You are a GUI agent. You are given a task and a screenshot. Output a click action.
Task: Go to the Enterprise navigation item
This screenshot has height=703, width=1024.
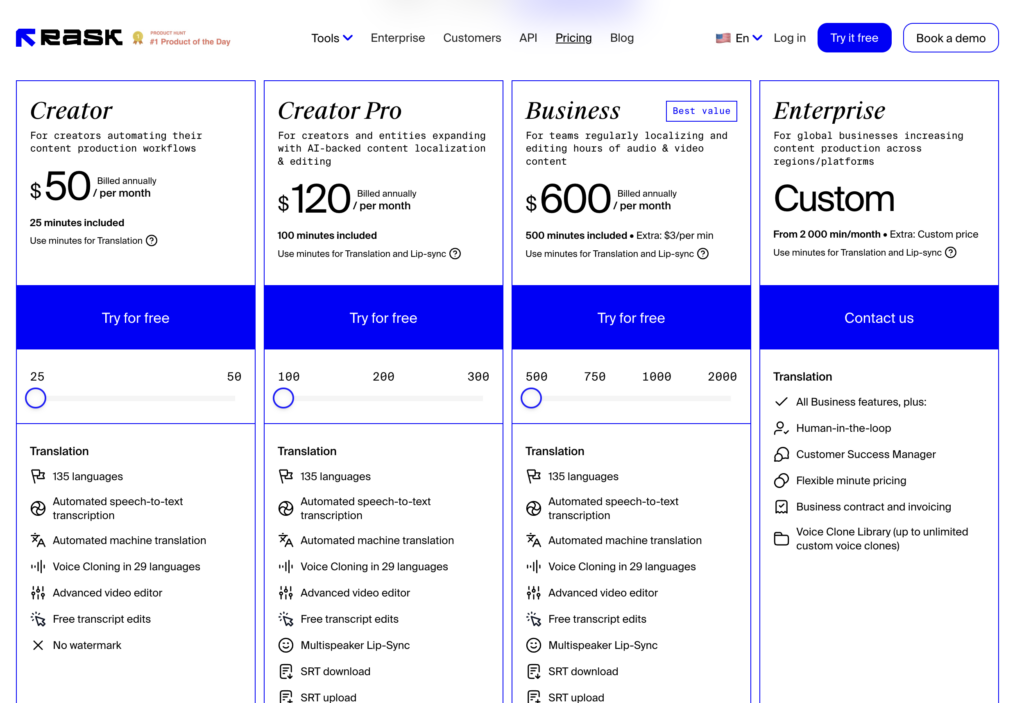[398, 38]
